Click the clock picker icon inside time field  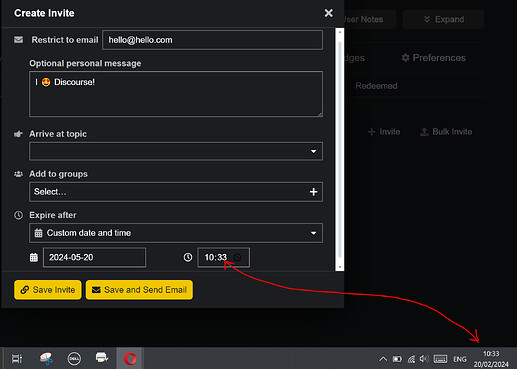(237, 257)
